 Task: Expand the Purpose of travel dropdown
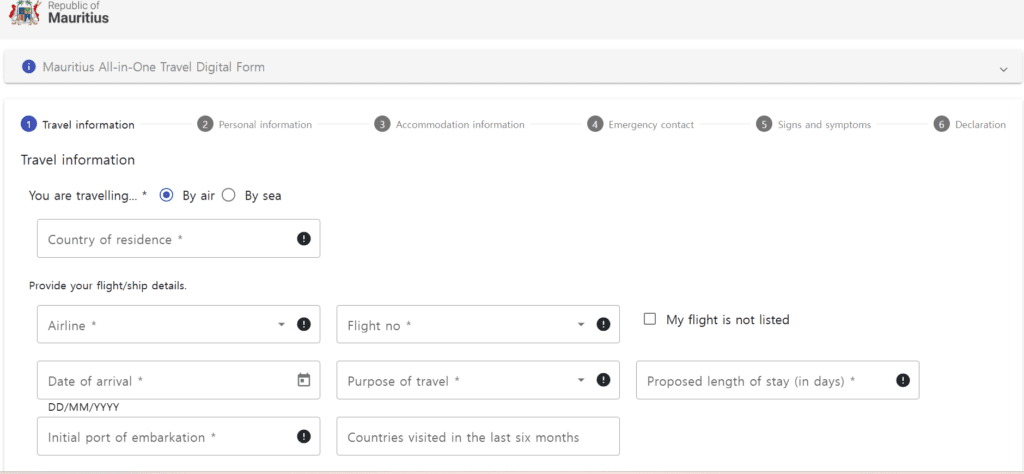[581, 380]
